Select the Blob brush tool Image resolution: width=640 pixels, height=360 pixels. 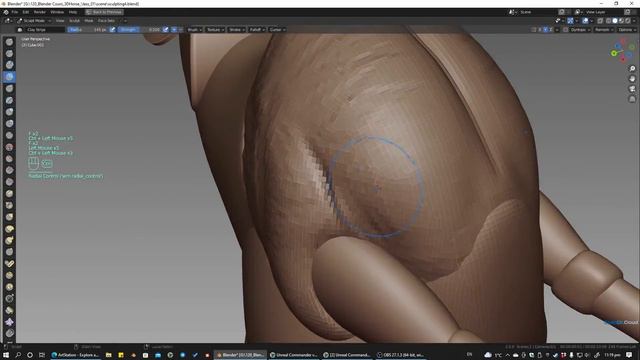pyautogui.click(x=9, y=123)
